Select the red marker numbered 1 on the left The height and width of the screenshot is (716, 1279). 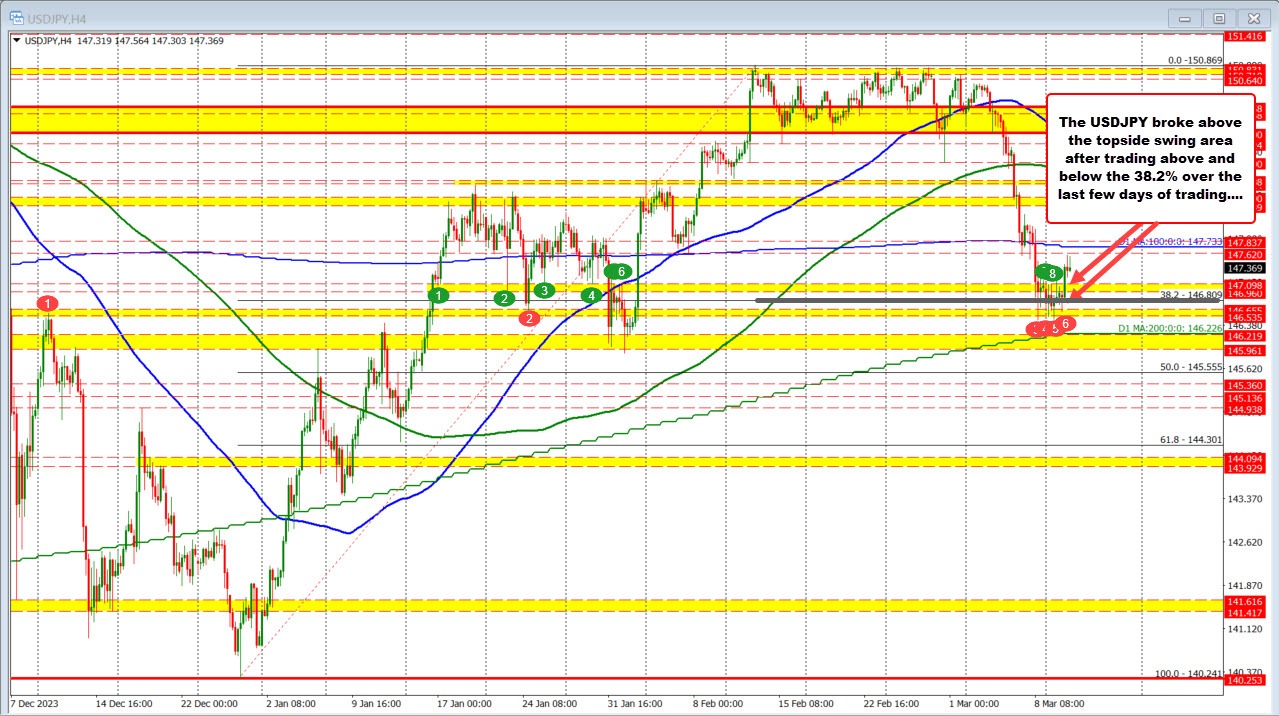pyautogui.click(x=46, y=305)
